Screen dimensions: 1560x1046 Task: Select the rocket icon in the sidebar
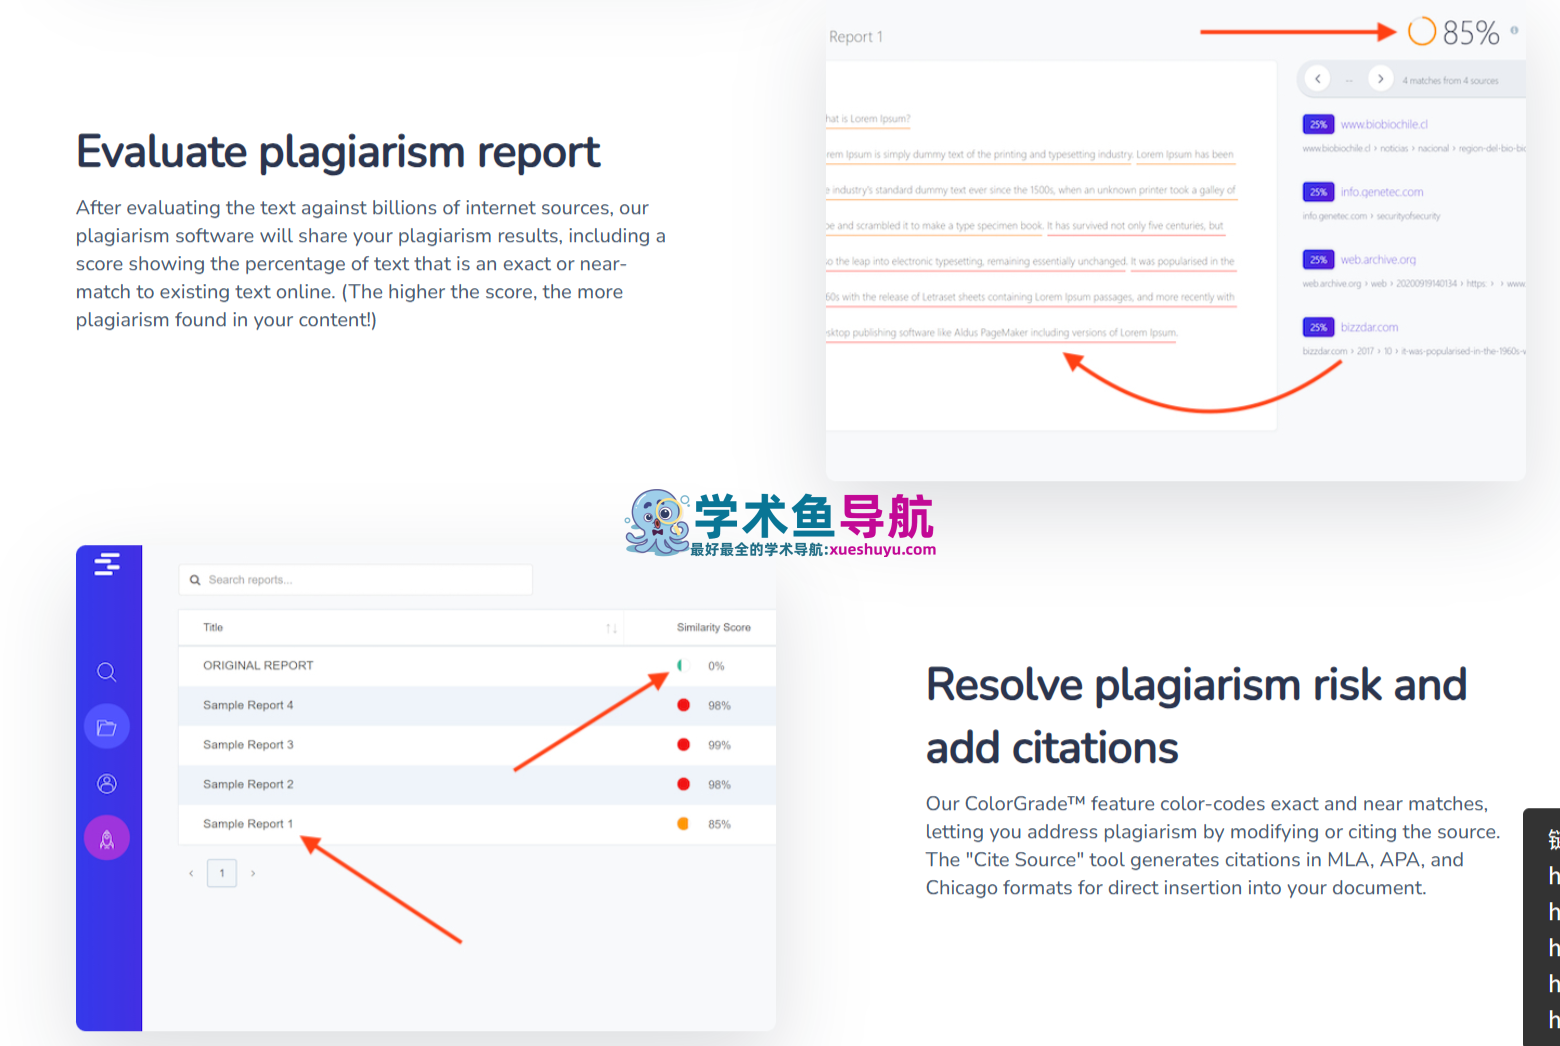click(107, 839)
